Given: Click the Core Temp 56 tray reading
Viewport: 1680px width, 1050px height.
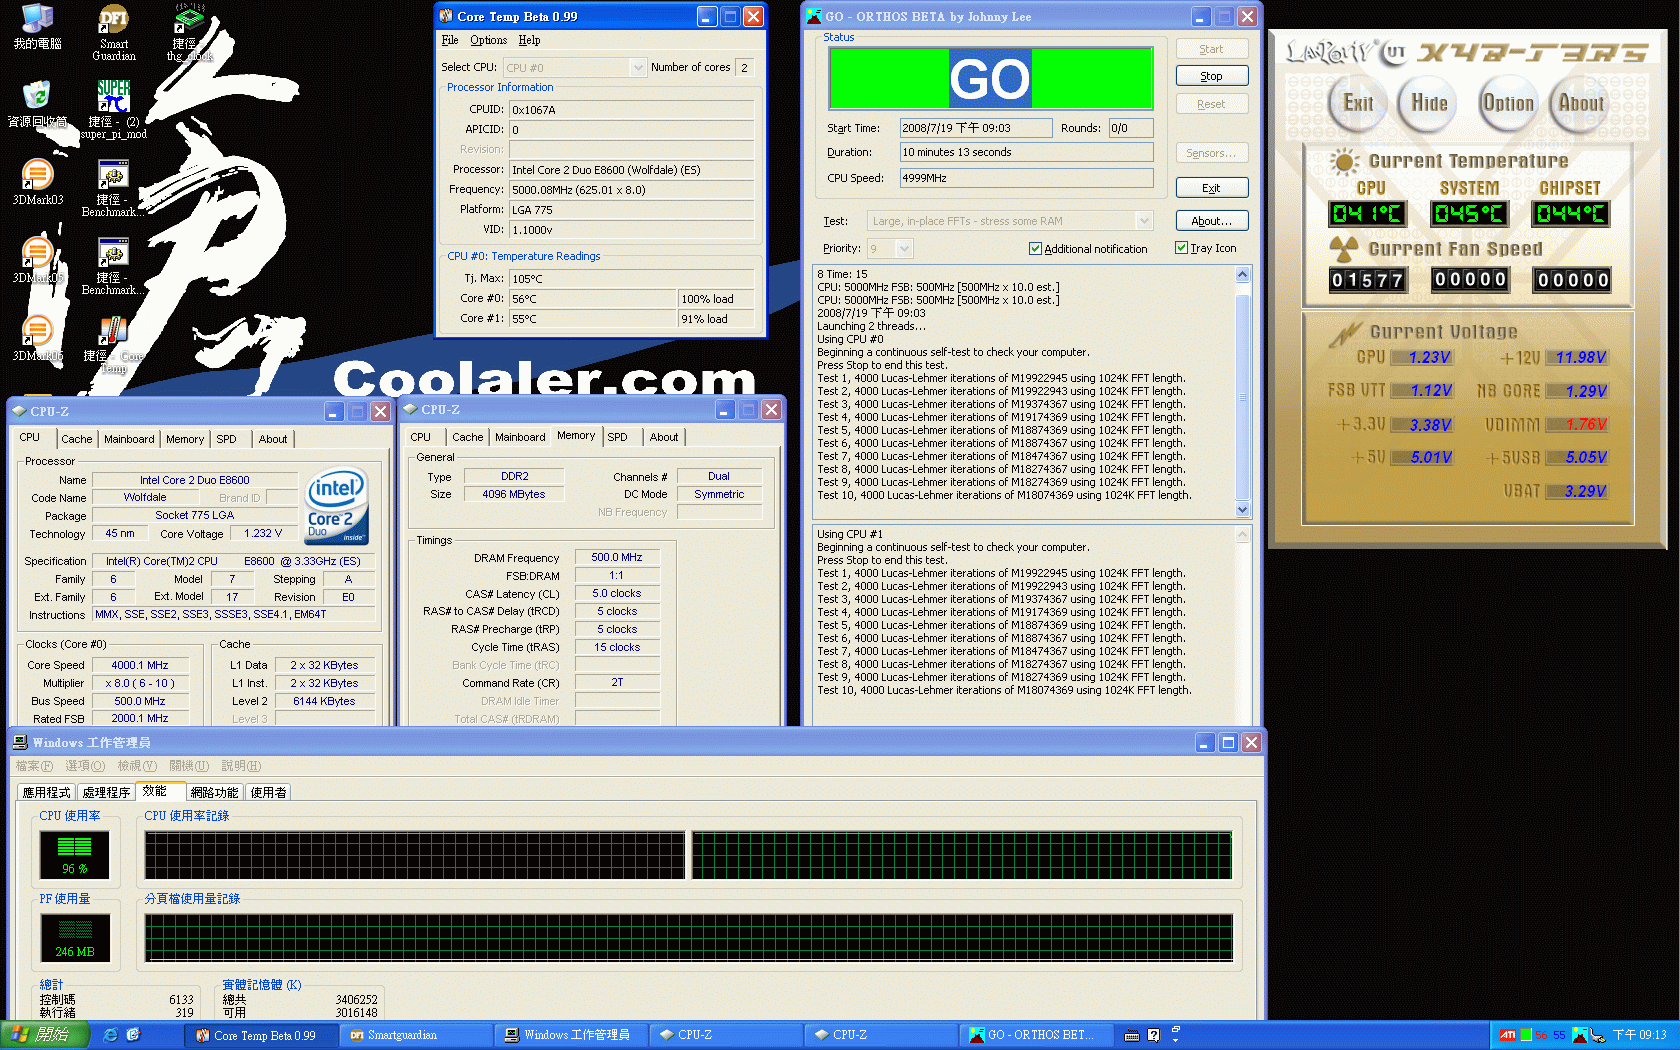Looking at the screenshot, I should pyautogui.click(x=1541, y=1035).
